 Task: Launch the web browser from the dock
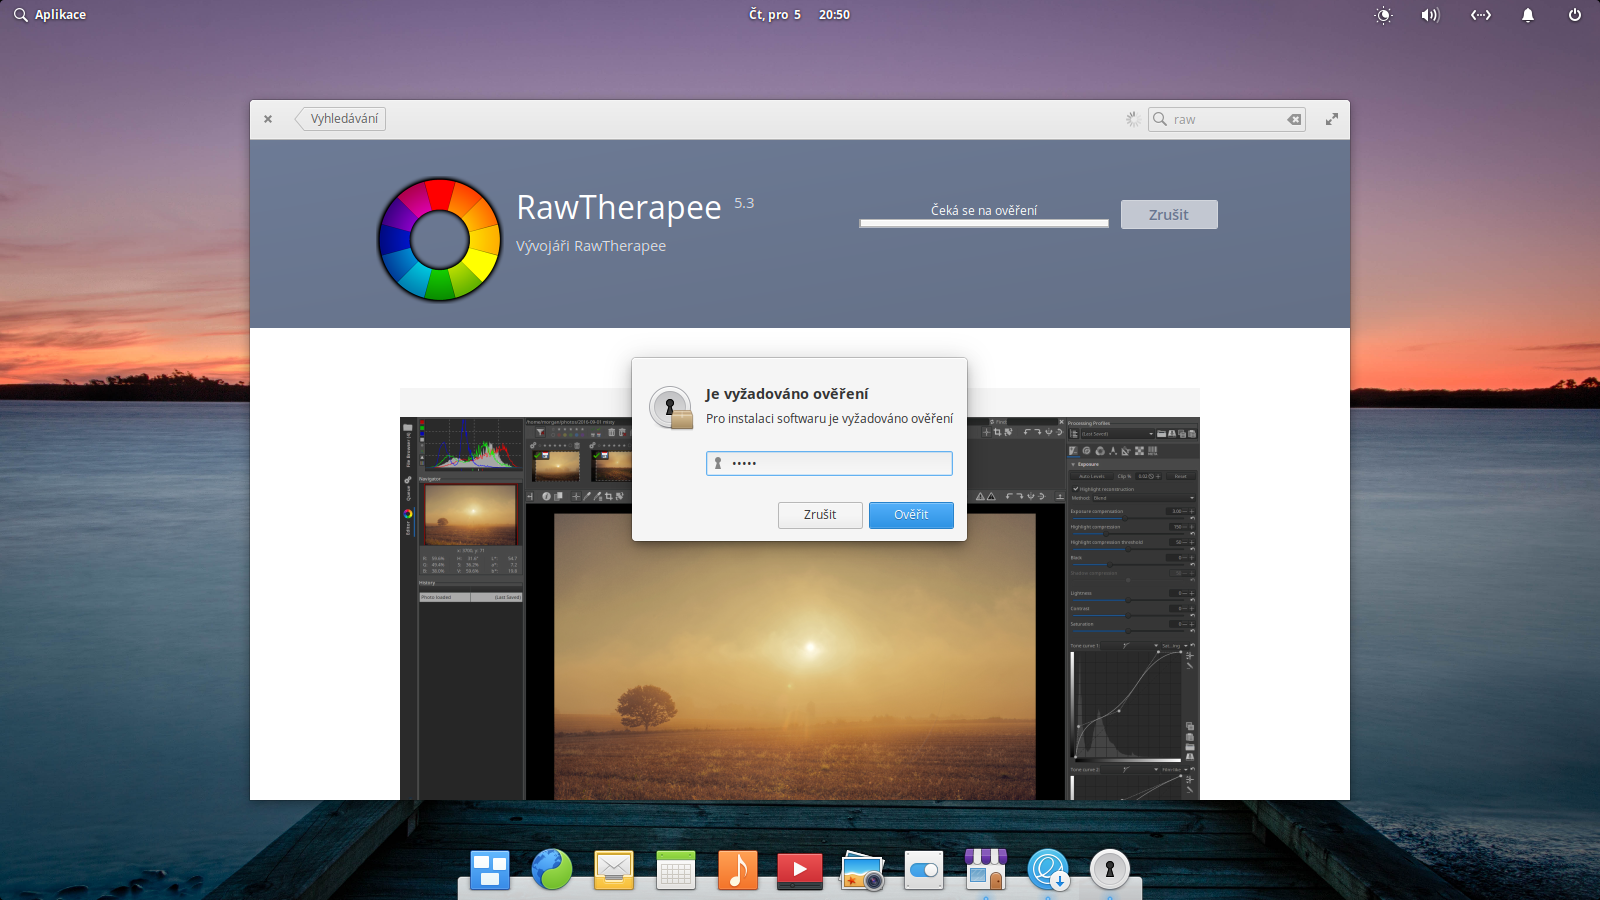pos(551,870)
